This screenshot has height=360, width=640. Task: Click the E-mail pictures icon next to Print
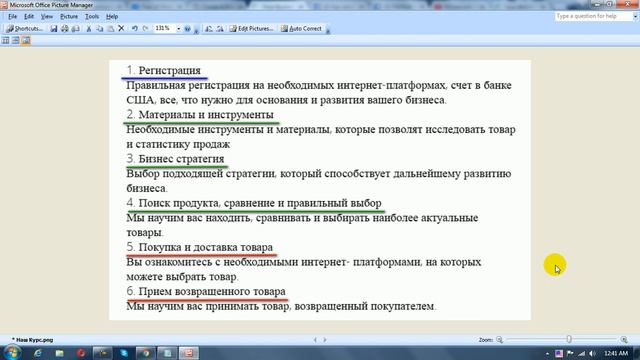pos(76,29)
